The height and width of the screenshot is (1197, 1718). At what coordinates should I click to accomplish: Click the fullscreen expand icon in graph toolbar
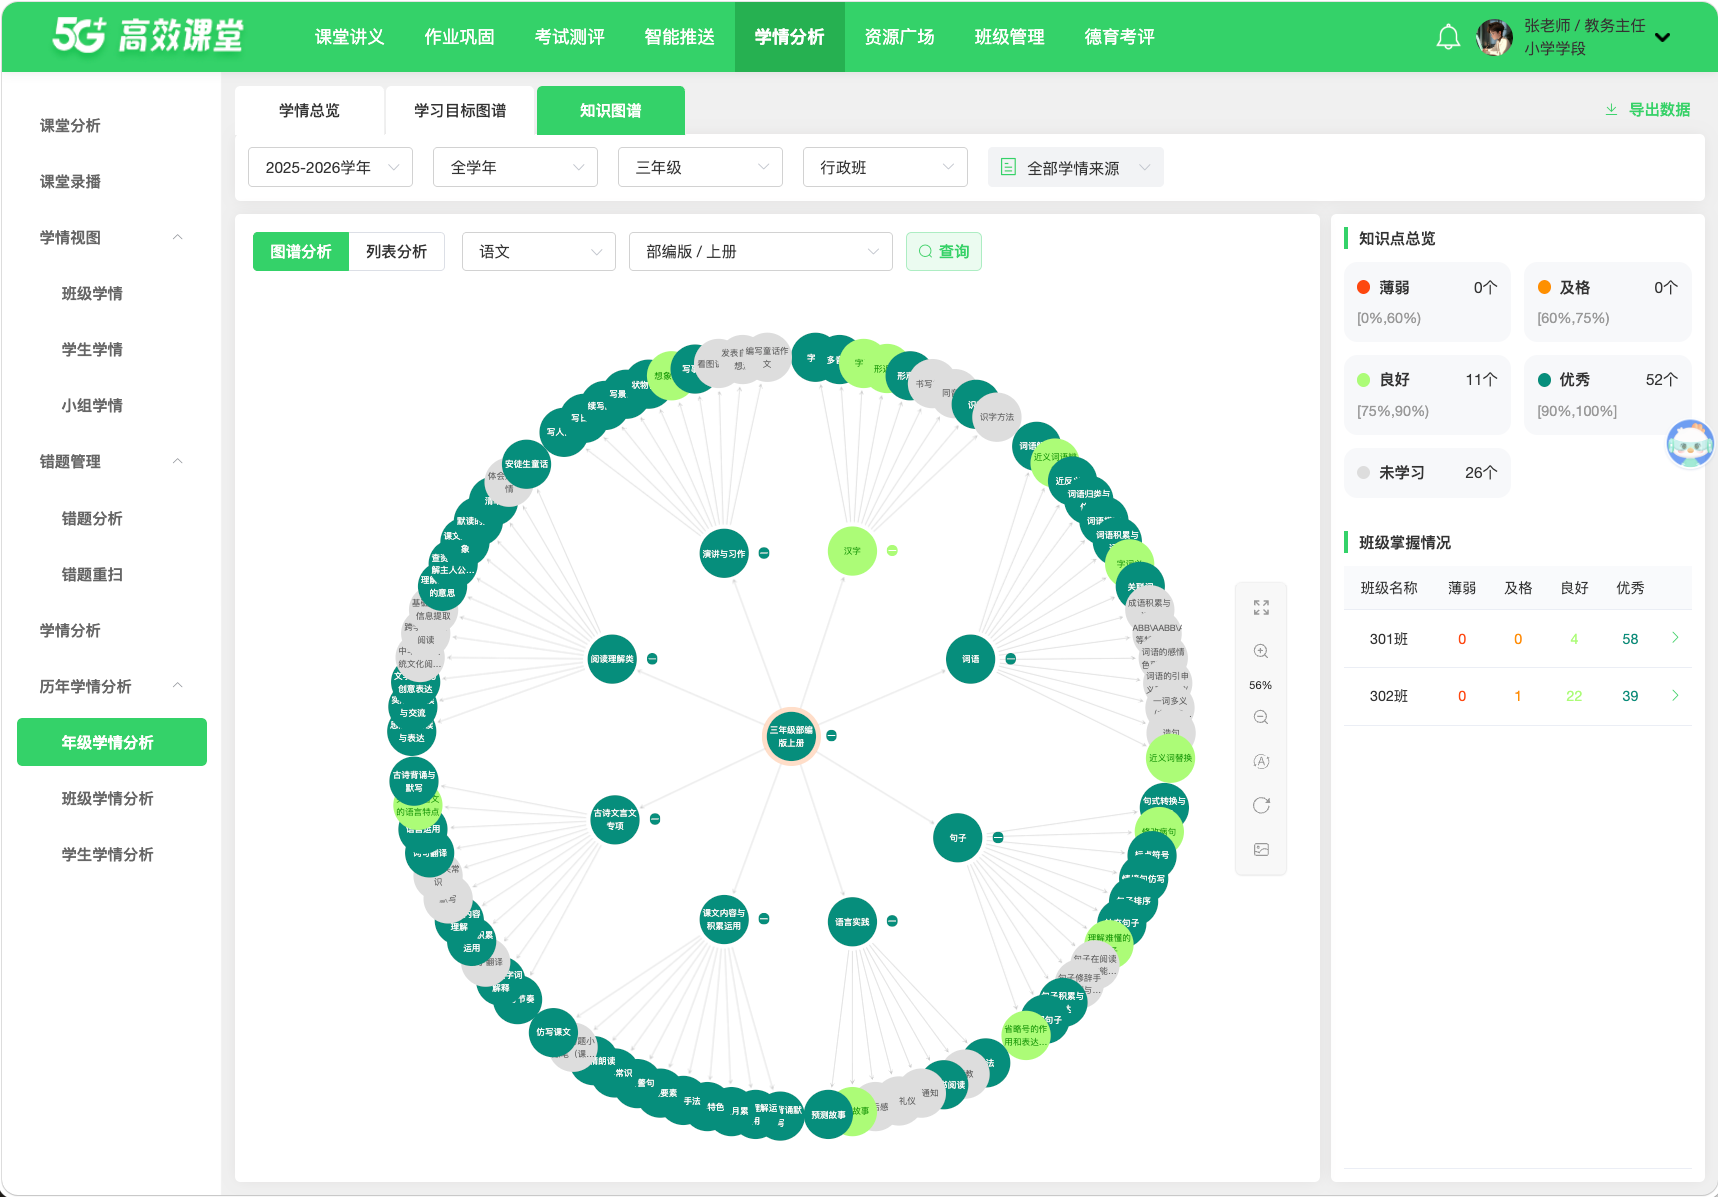pos(1261,607)
